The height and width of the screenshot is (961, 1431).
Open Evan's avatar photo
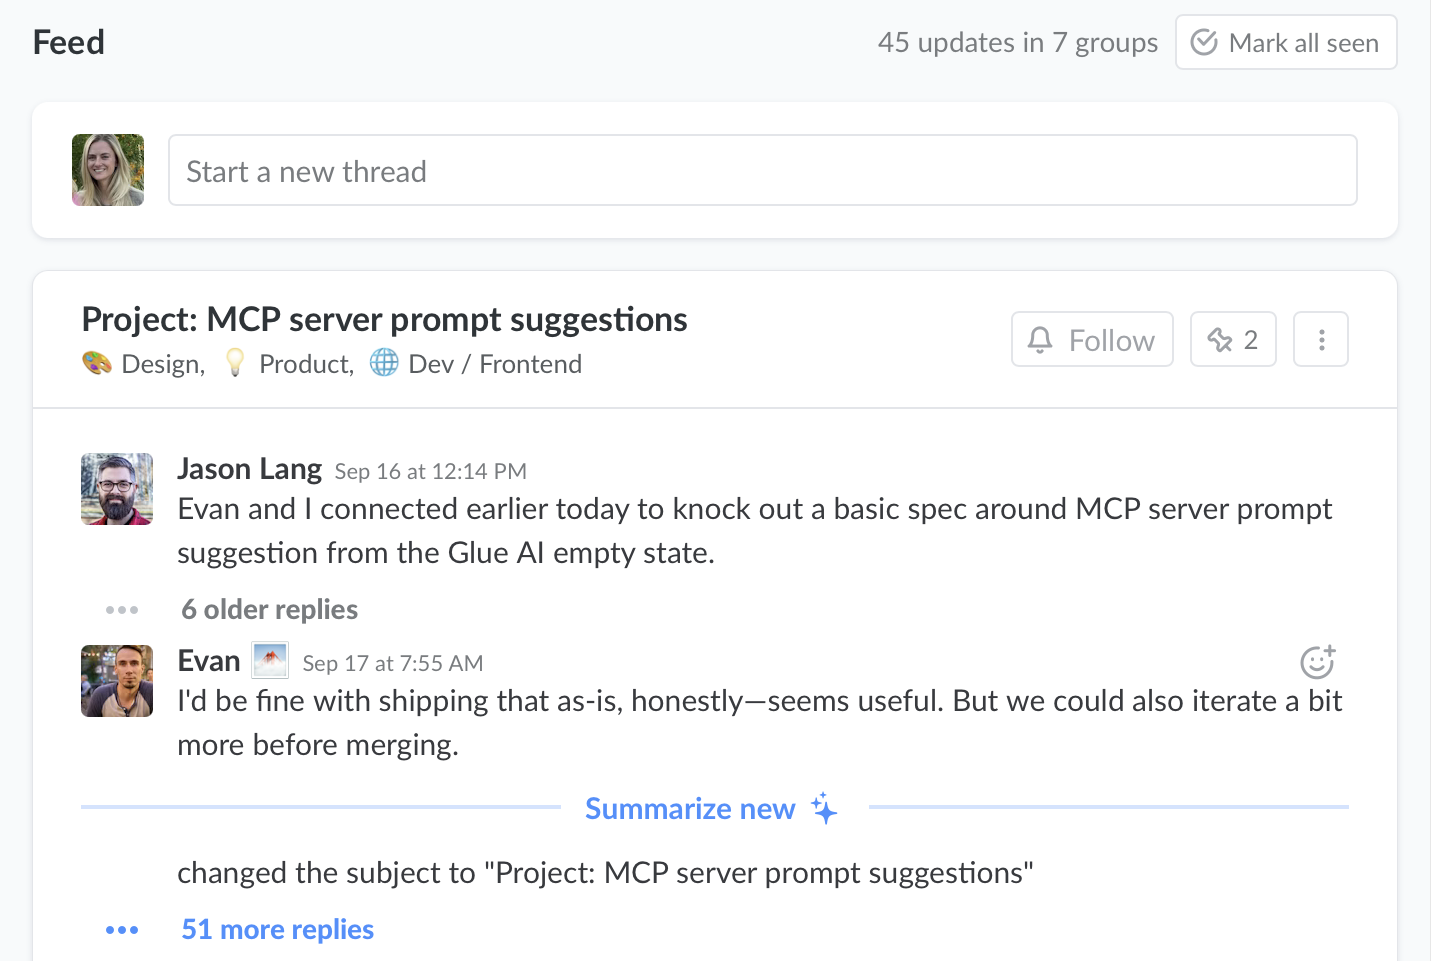click(117, 681)
